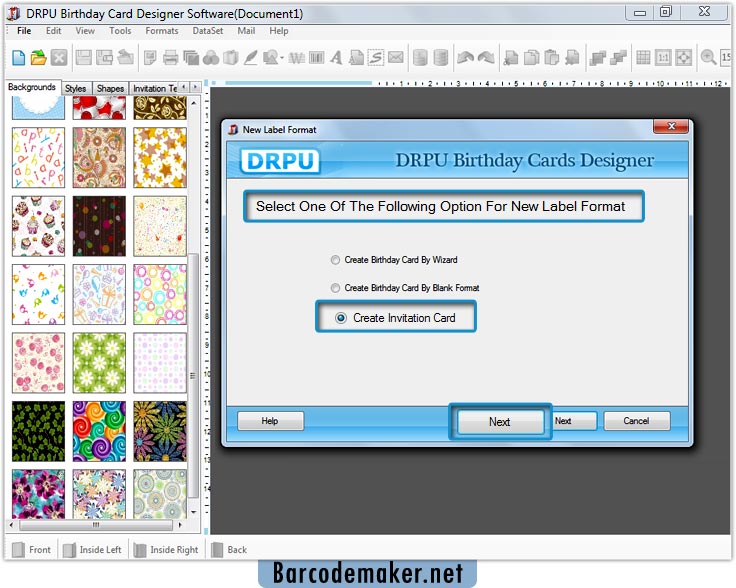Click the bring to front icon
The height and width of the screenshot is (588, 736).
(598, 58)
